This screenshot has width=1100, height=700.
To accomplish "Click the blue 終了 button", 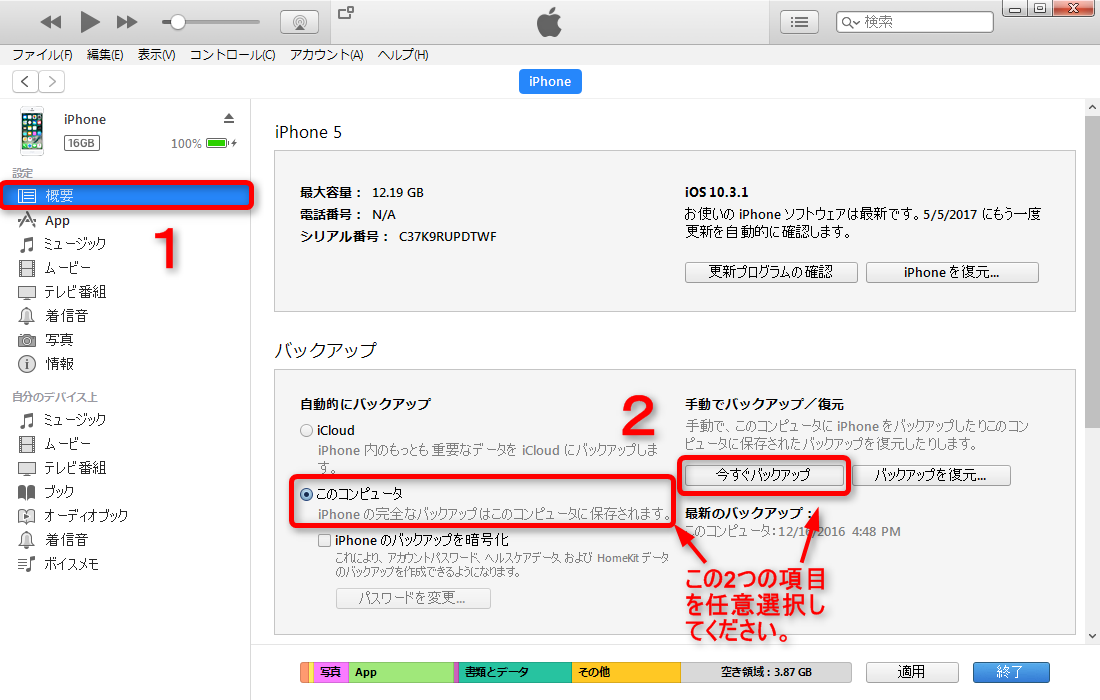I will (1011, 672).
